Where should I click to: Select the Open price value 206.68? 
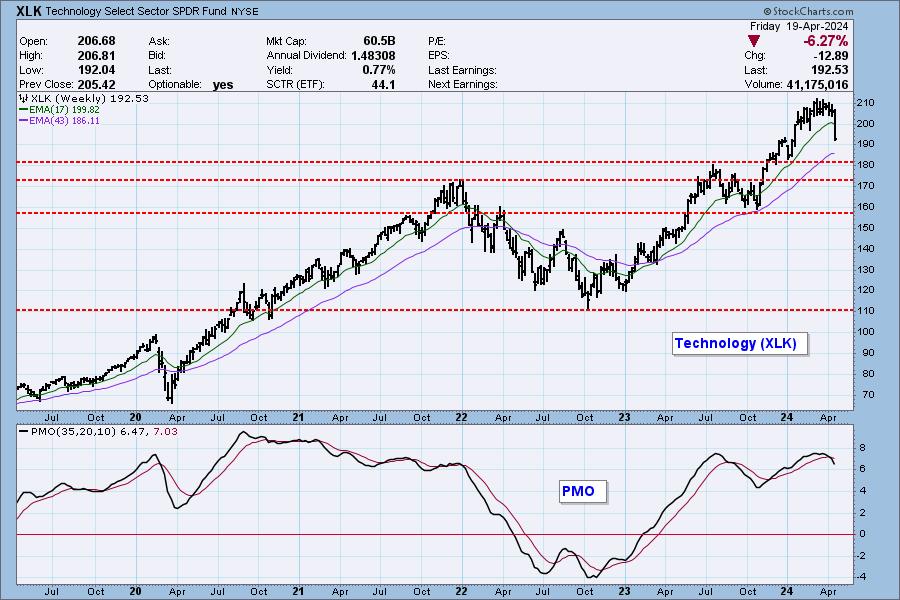(x=96, y=41)
